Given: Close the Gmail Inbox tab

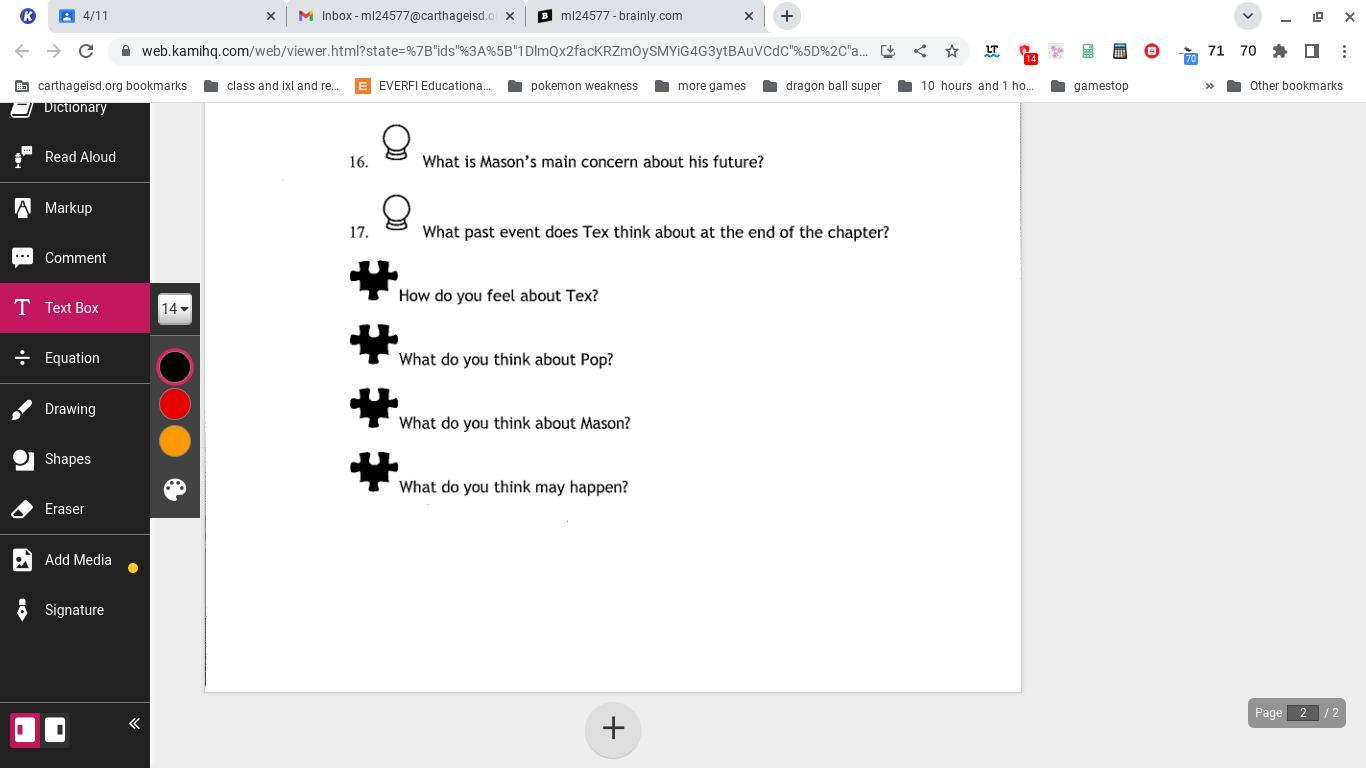Looking at the screenshot, I should tap(510, 16).
